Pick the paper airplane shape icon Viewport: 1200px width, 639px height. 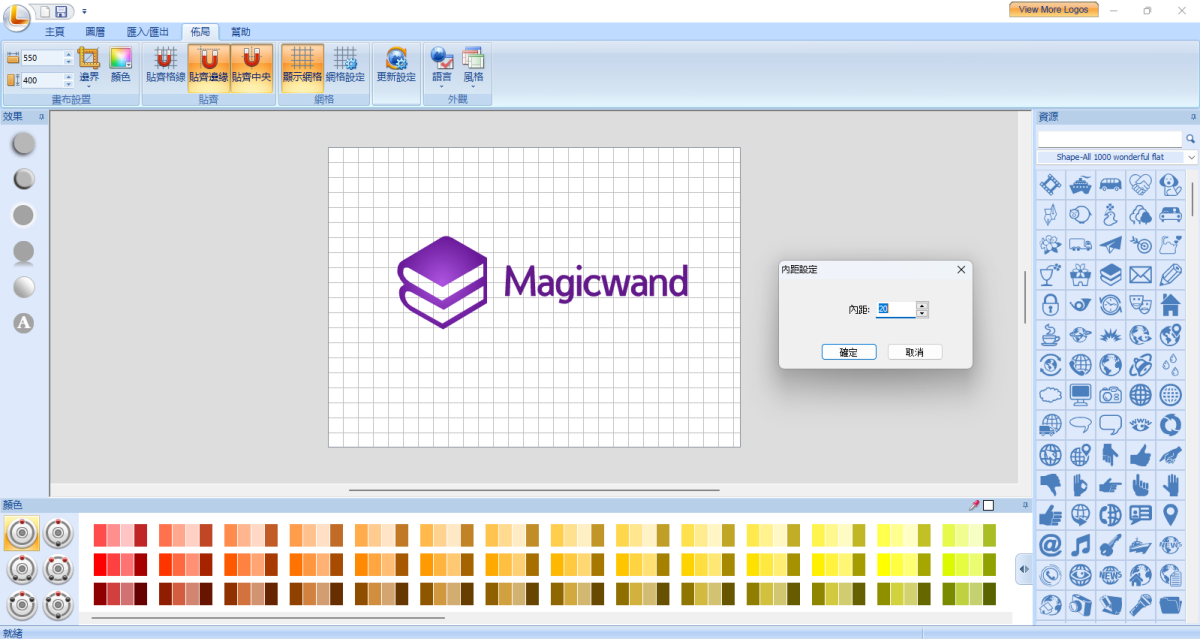[x=1110, y=244]
